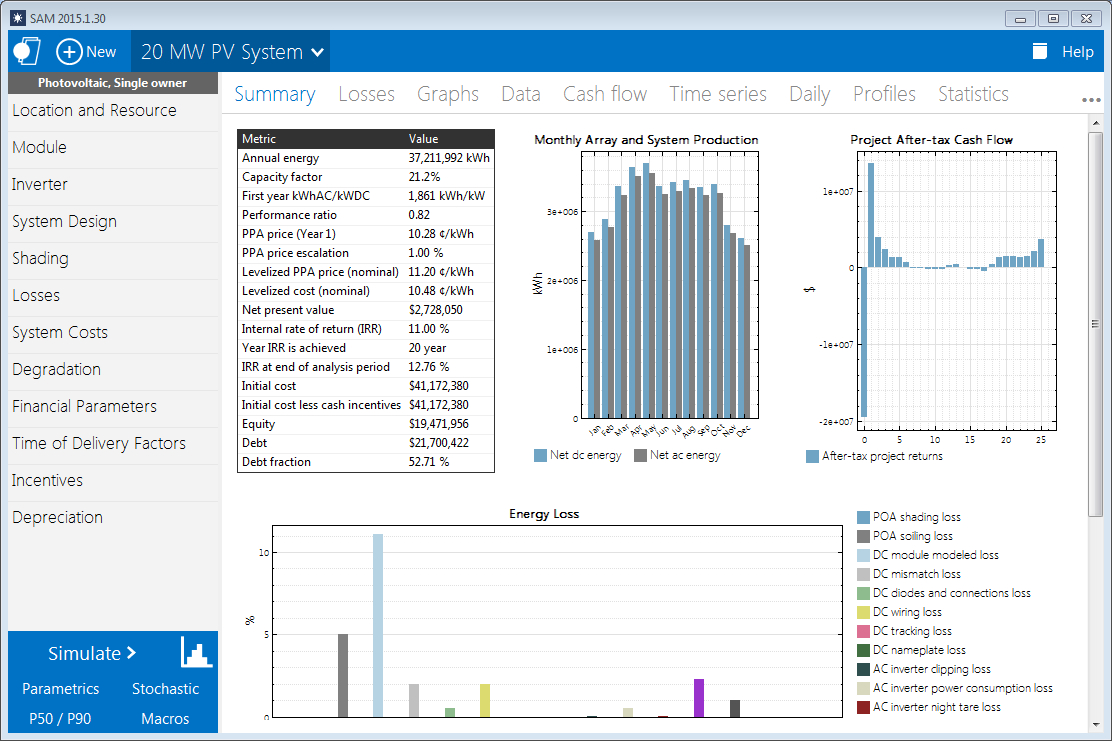View the Daily results tab
The height and width of the screenshot is (741, 1112).
coord(809,93)
